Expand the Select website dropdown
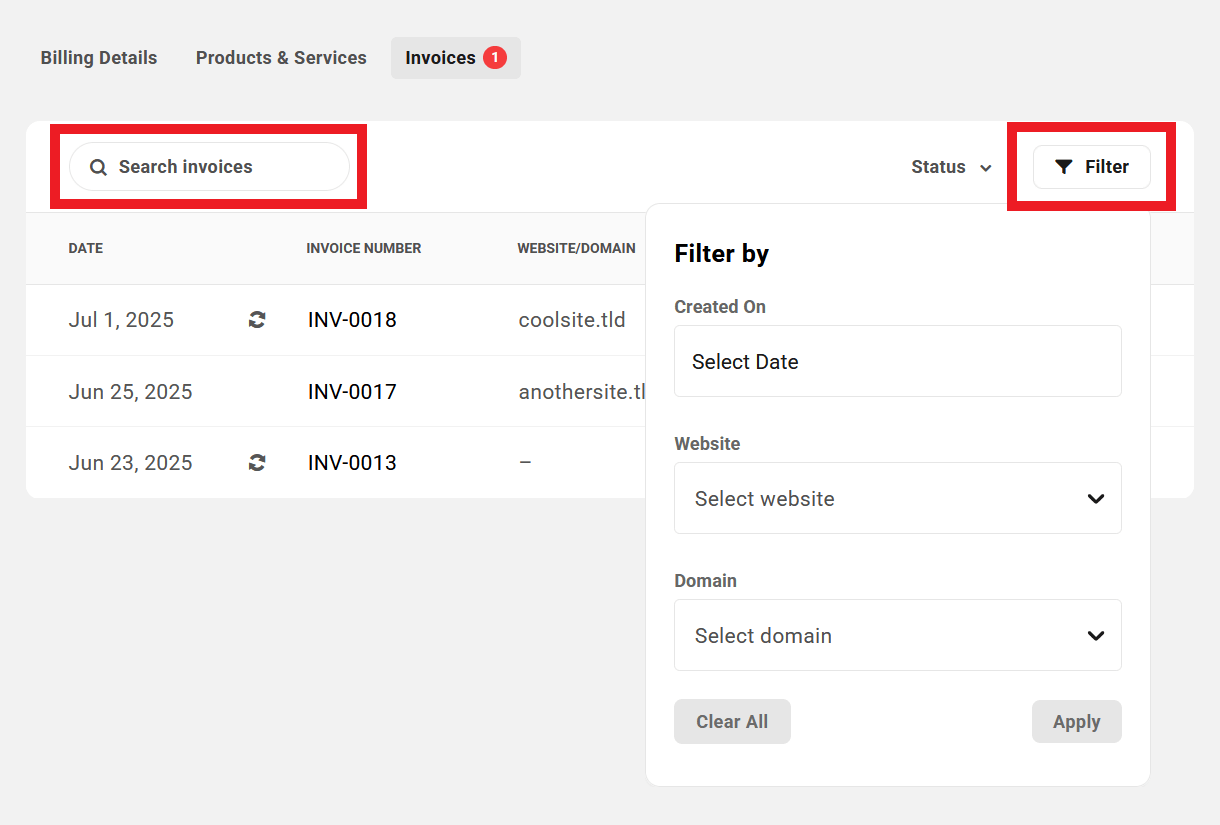 [x=897, y=498]
